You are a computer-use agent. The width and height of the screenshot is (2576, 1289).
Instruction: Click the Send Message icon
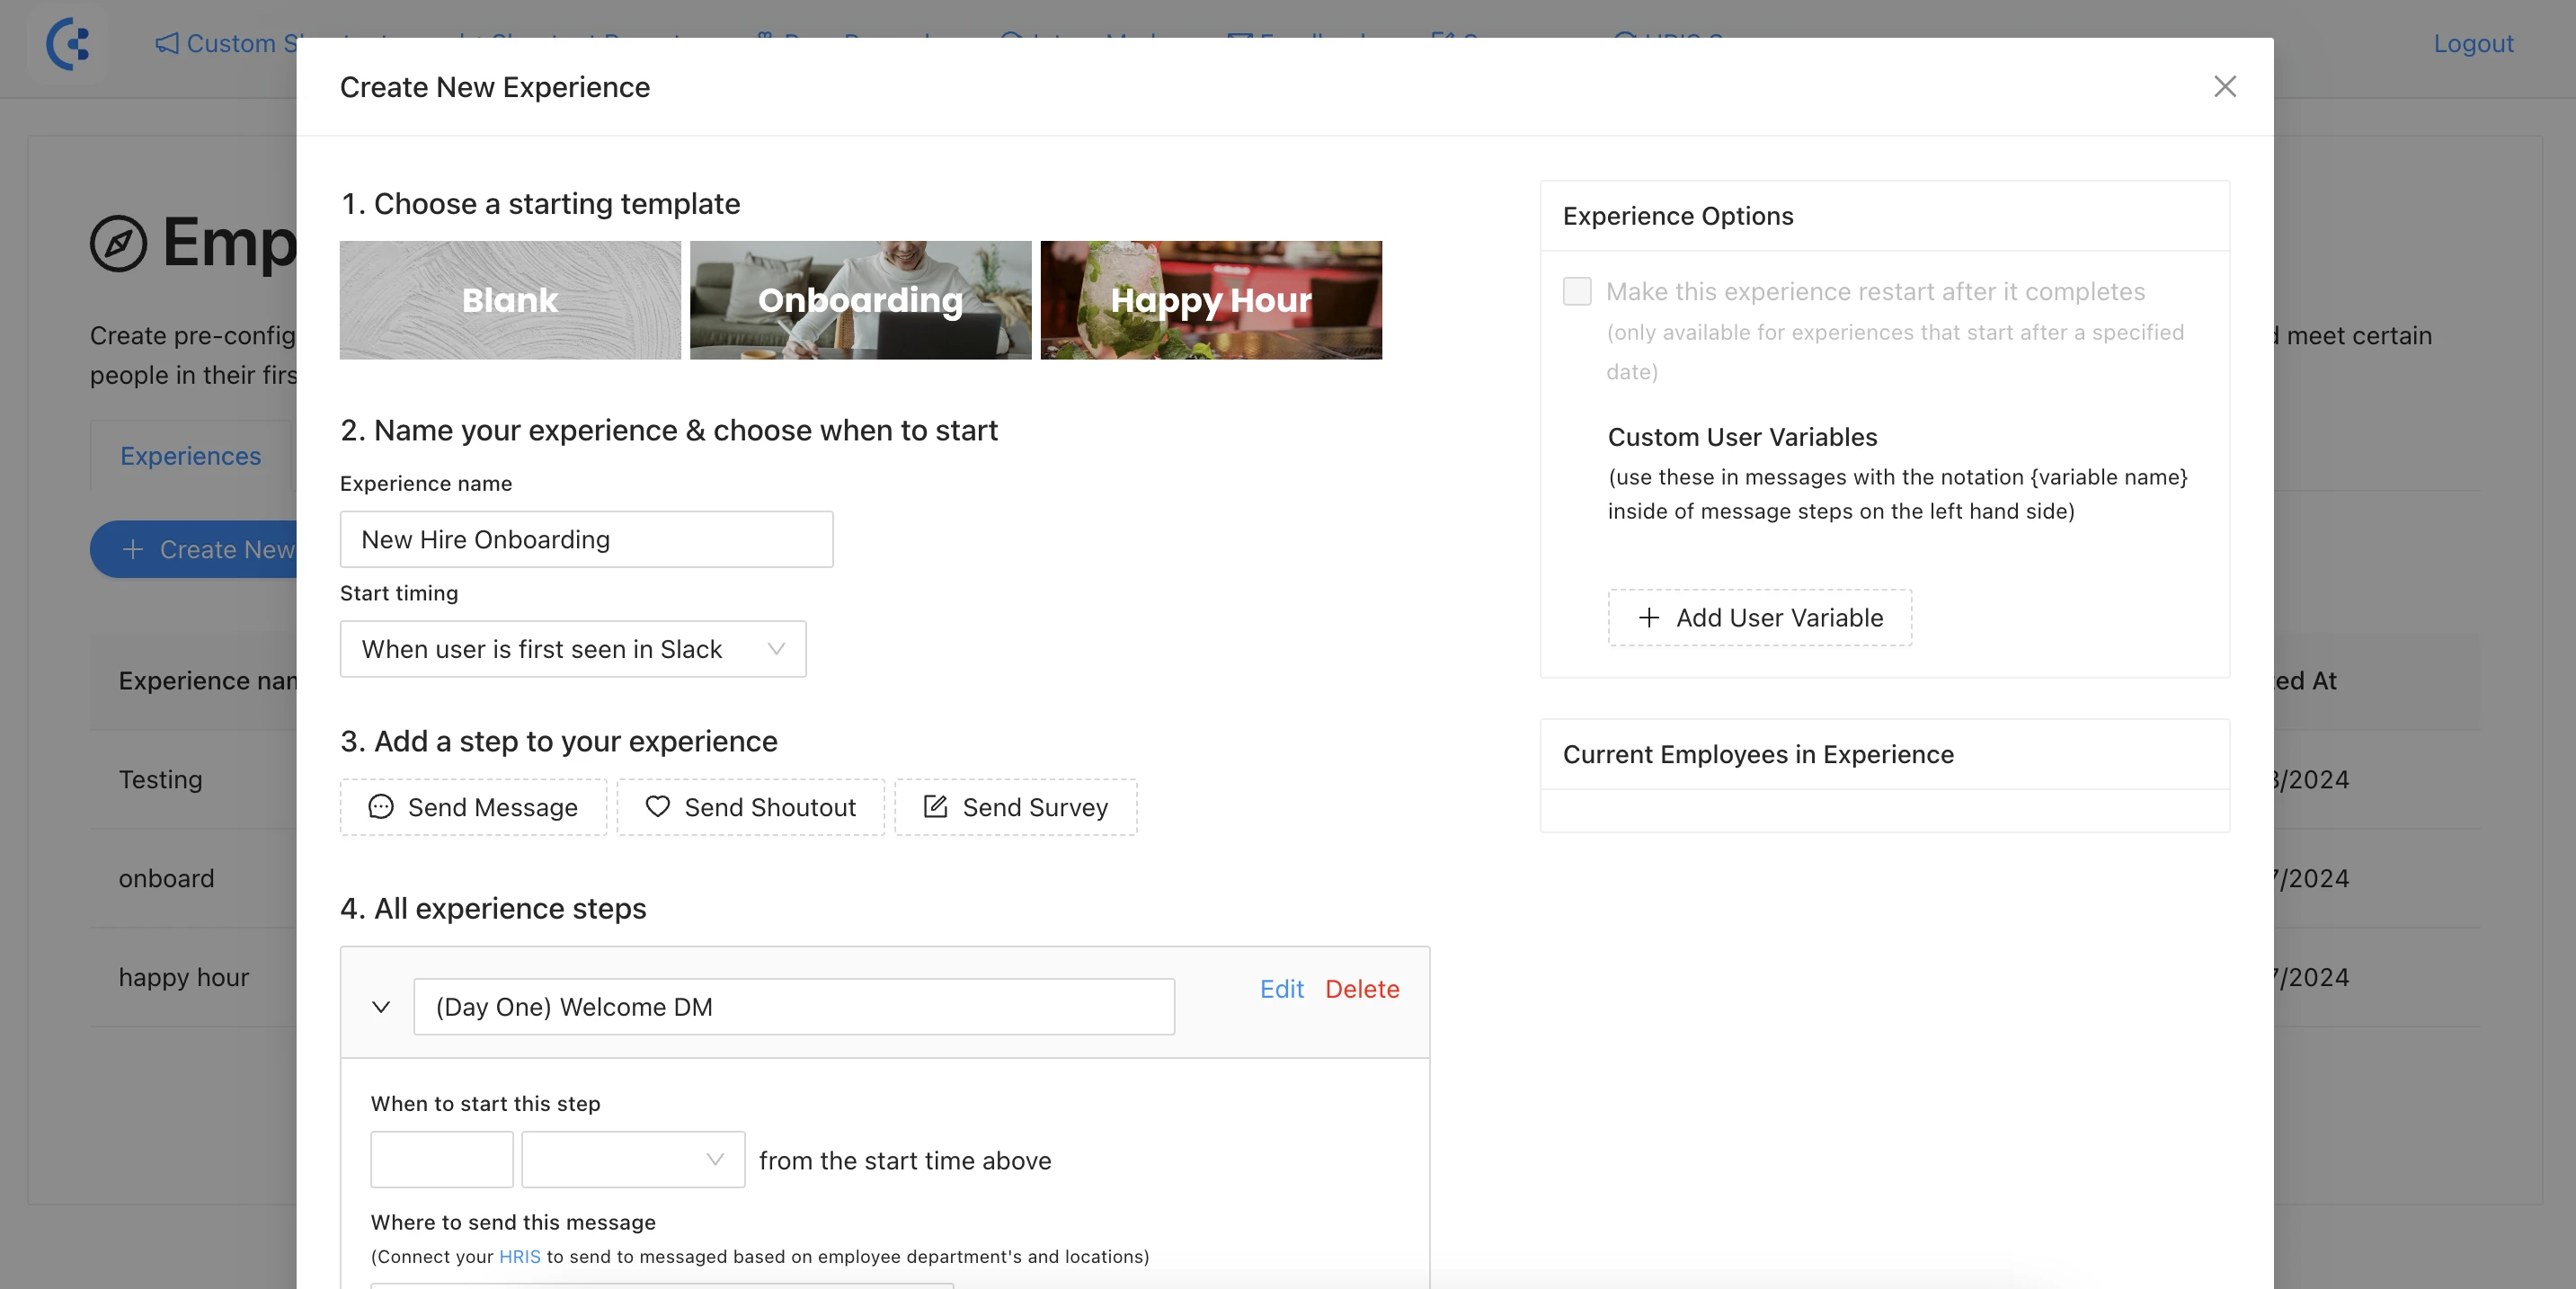click(x=378, y=807)
